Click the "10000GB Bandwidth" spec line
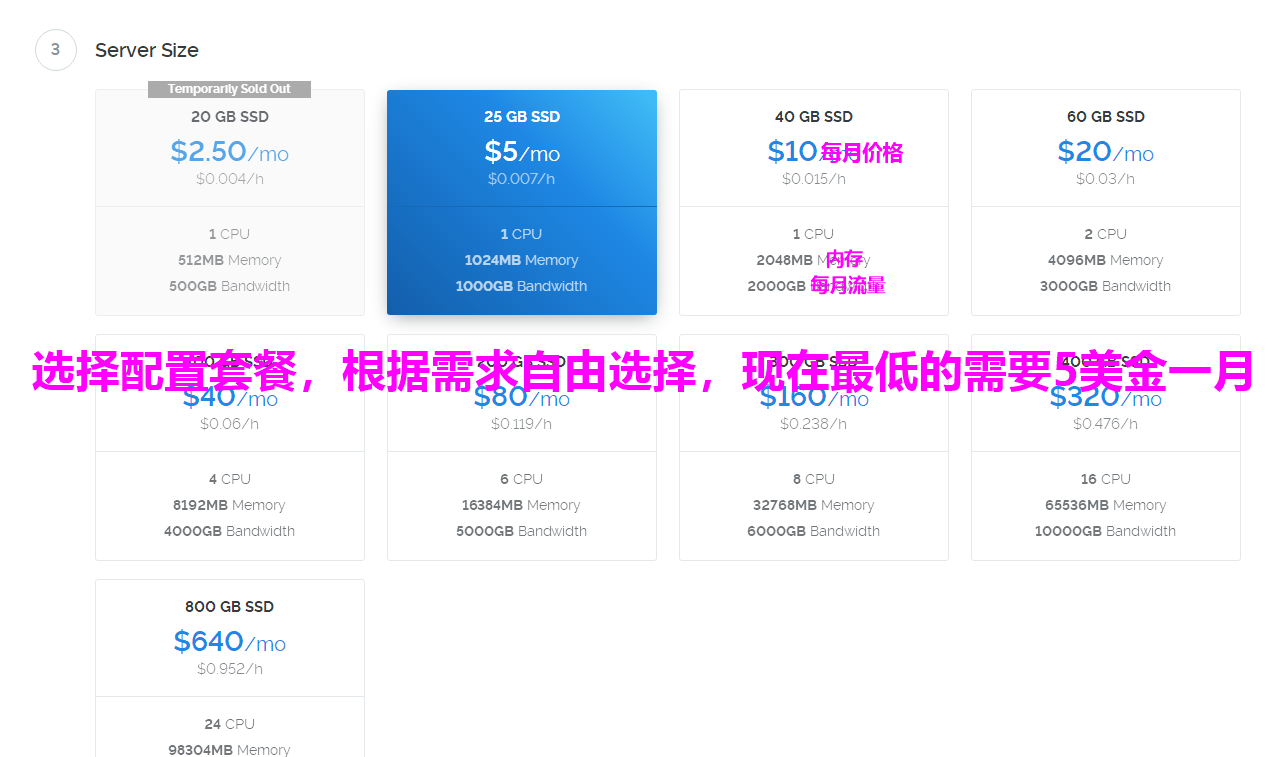Viewport: 1283px width, 757px height. point(1106,531)
